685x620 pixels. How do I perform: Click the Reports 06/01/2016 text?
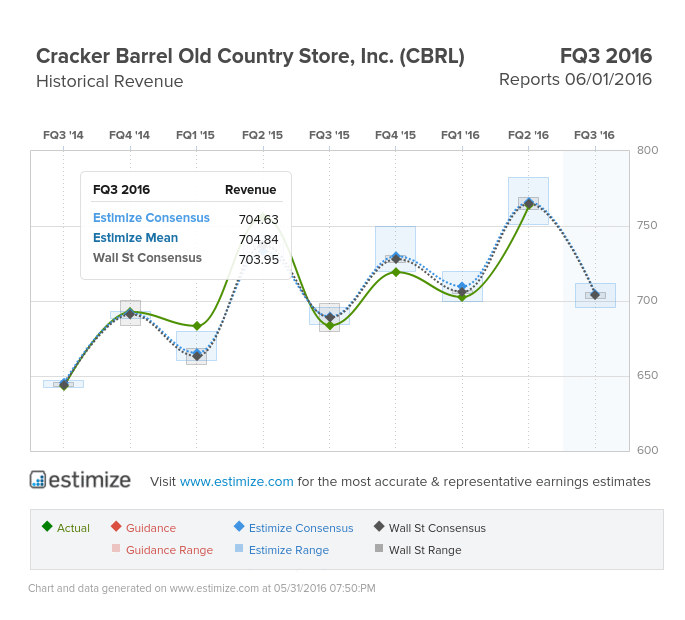click(575, 80)
